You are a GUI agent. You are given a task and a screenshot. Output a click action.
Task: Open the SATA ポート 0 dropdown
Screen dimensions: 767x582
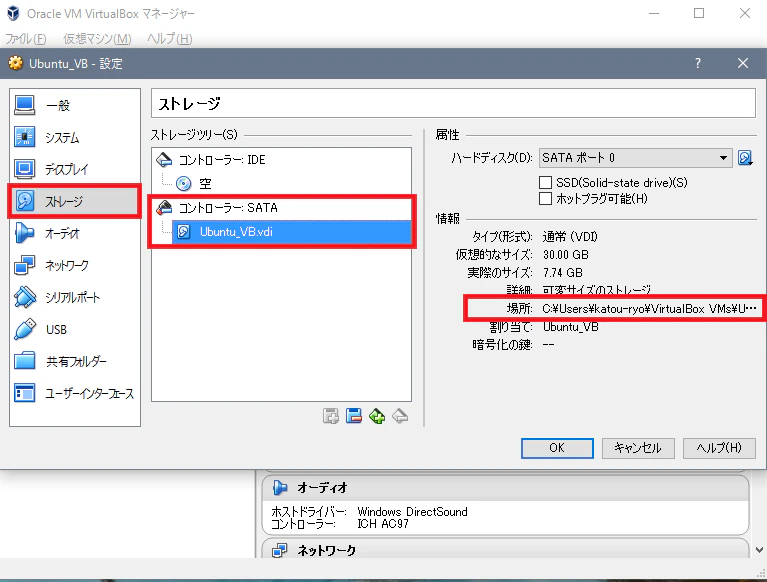(635, 158)
